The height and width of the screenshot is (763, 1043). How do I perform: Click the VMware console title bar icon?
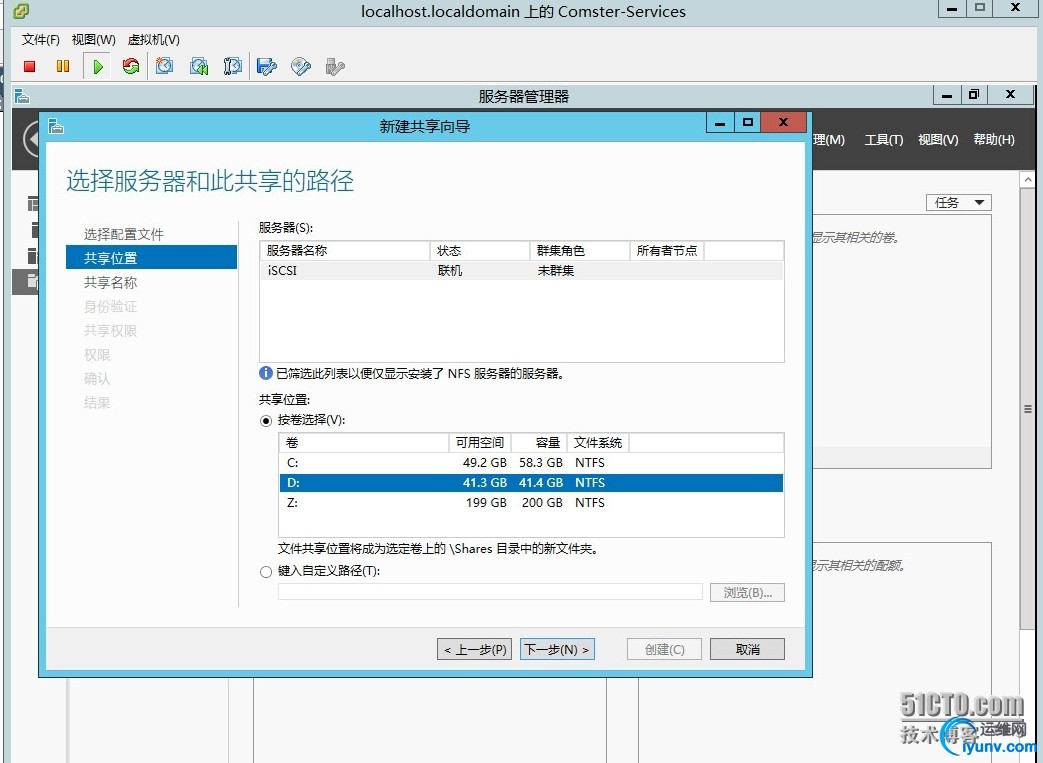tap(21, 11)
